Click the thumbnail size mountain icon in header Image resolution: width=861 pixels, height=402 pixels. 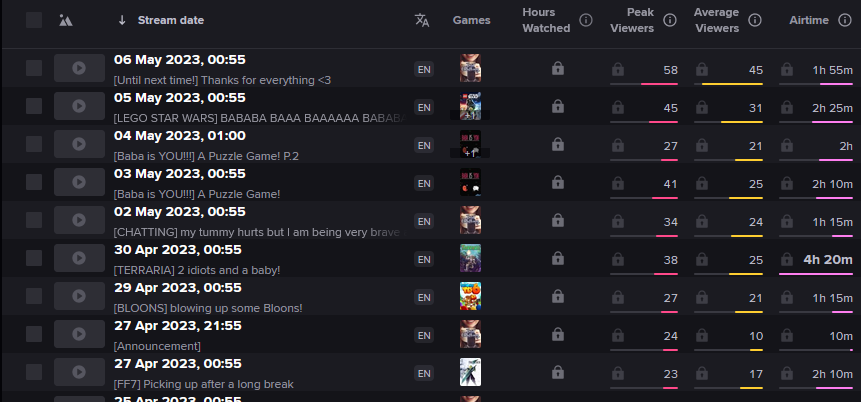pos(66,20)
